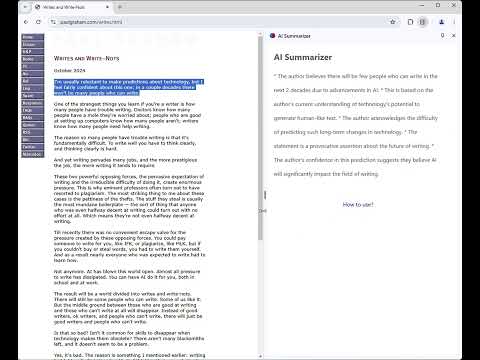480x360 pixels.
Task: Open Books in the site sidebar
Action: pyautogui.click(x=33, y=59)
